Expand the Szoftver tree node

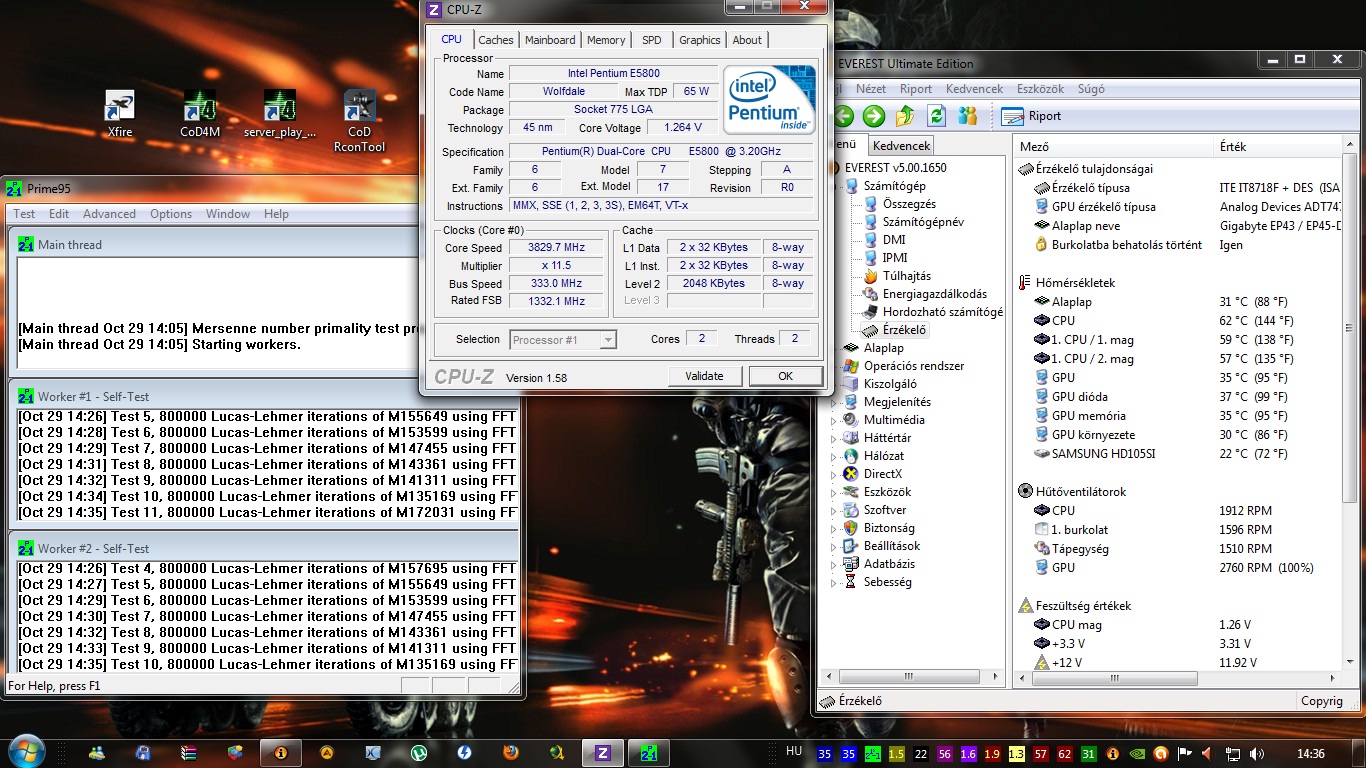(x=834, y=510)
